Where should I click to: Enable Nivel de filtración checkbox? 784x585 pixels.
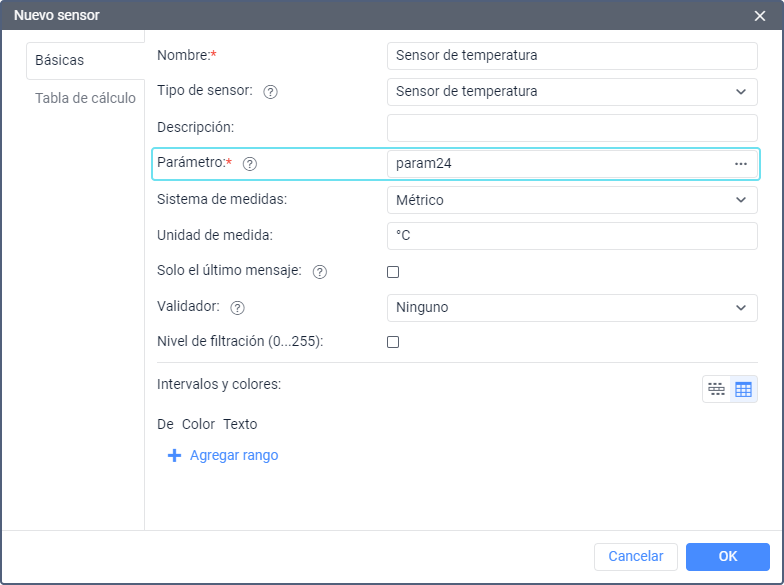pos(393,342)
